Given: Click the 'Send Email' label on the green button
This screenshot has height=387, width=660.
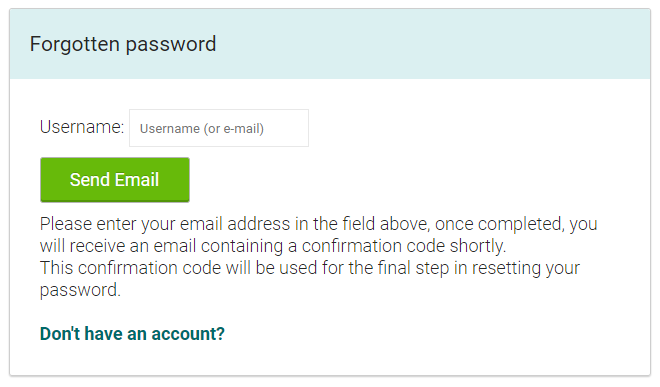Looking at the screenshot, I should pos(114,180).
